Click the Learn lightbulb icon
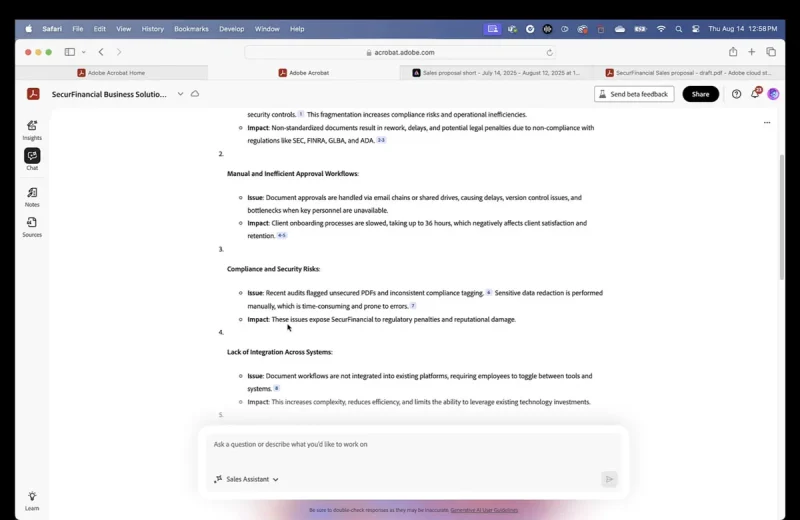Viewport: 800px width, 520px height. tap(32, 498)
